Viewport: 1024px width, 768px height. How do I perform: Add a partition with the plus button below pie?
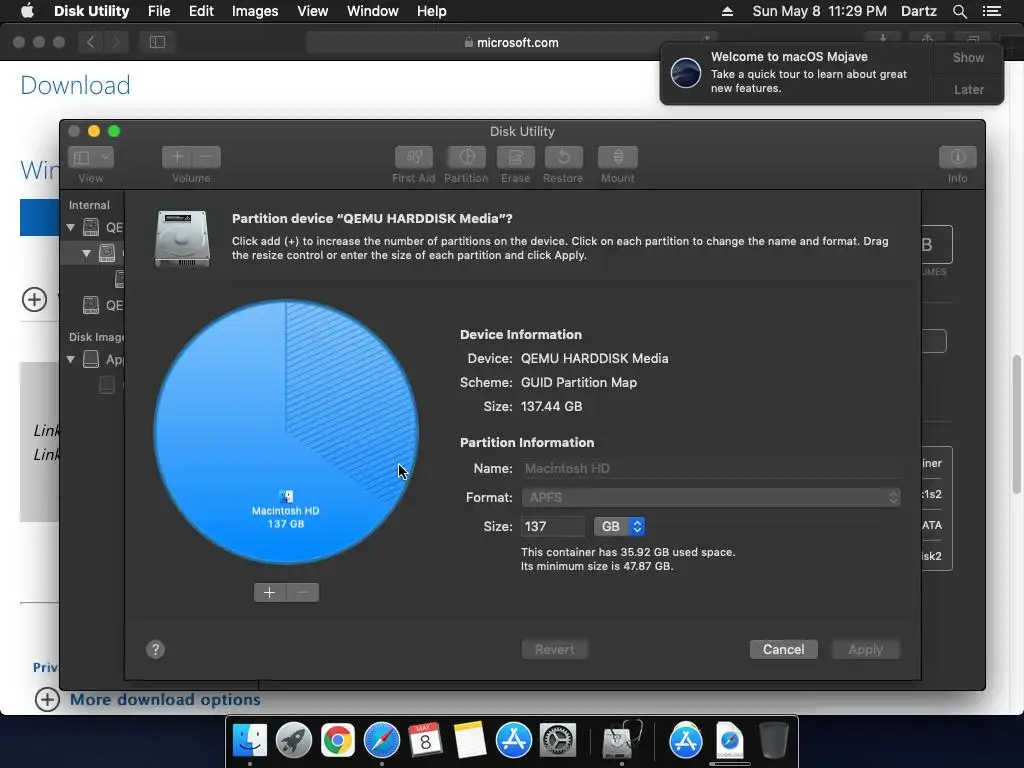pyautogui.click(x=270, y=592)
